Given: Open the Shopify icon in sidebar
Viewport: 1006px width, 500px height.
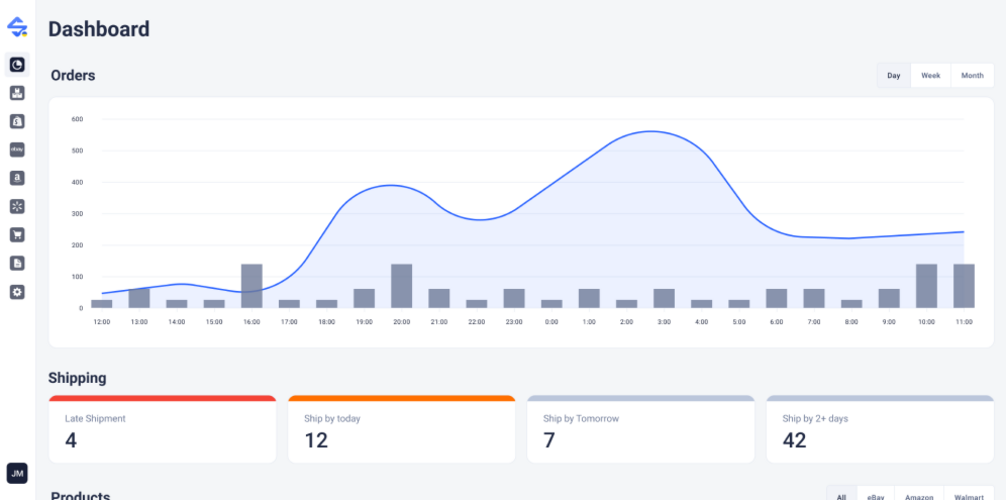Looking at the screenshot, I should [17, 121].
